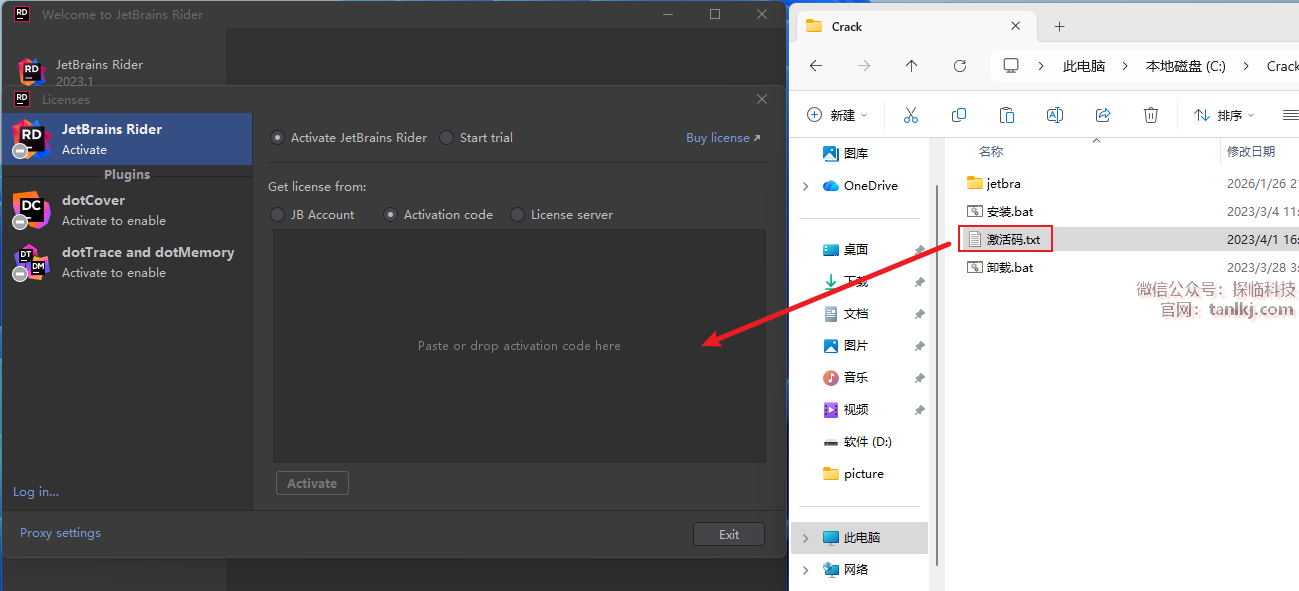Click the Explorer navigation pane scrollbar
The height and width of the screenshot is (591, 1299).
(x=936, y=300)
